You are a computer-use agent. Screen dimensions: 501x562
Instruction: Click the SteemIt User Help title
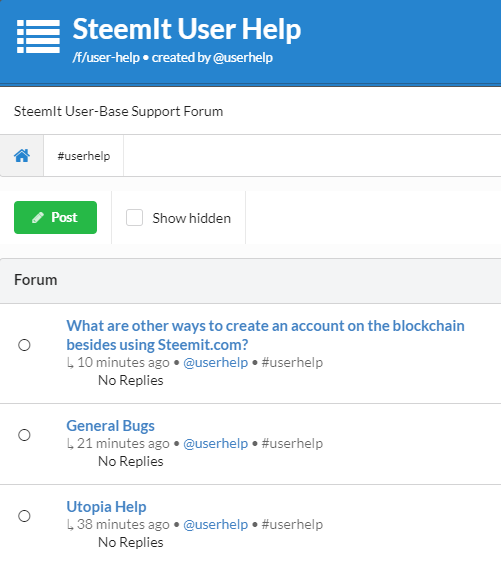187,29
